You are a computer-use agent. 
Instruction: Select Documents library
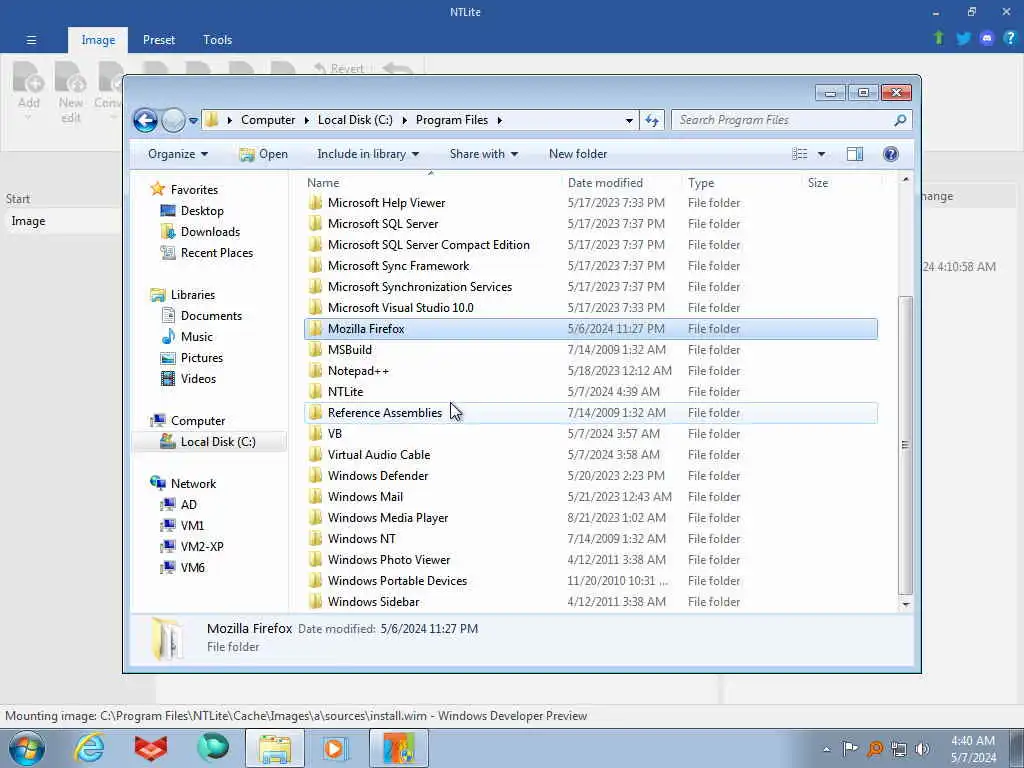pos(211,315)
